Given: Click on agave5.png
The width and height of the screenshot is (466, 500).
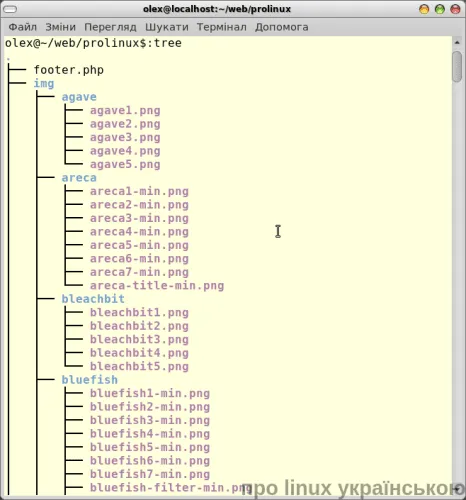Looking at the screenshot, I should [x=125, y=164].
